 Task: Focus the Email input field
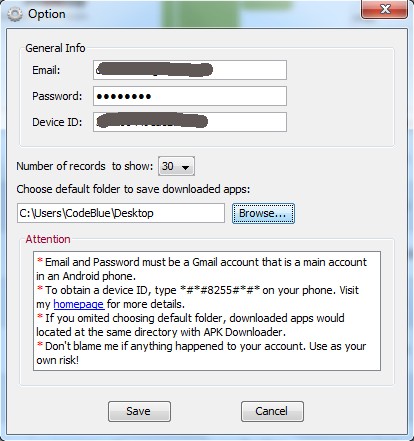click(x=190, y=70)
